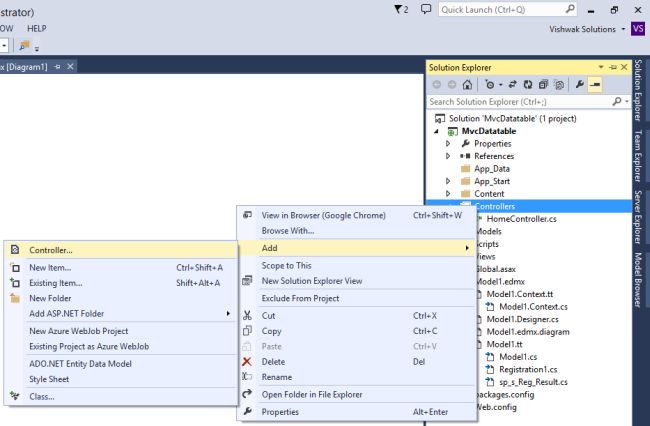This screenshot has width=650, height=426.
Task: Expand the Properties node in project tree
Action: point(448,143)
